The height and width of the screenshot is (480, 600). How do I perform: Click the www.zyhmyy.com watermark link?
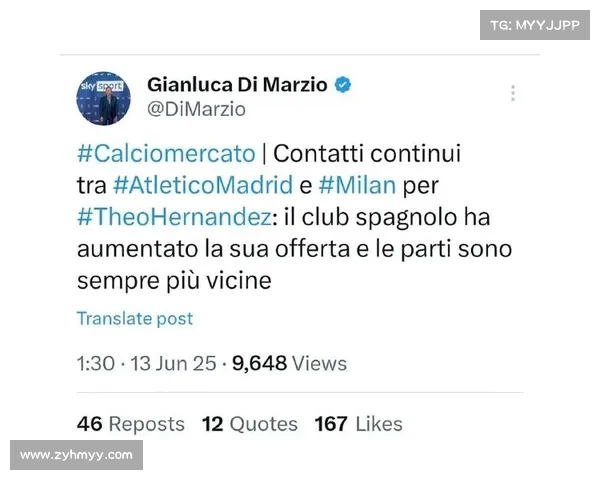point(77,455)
